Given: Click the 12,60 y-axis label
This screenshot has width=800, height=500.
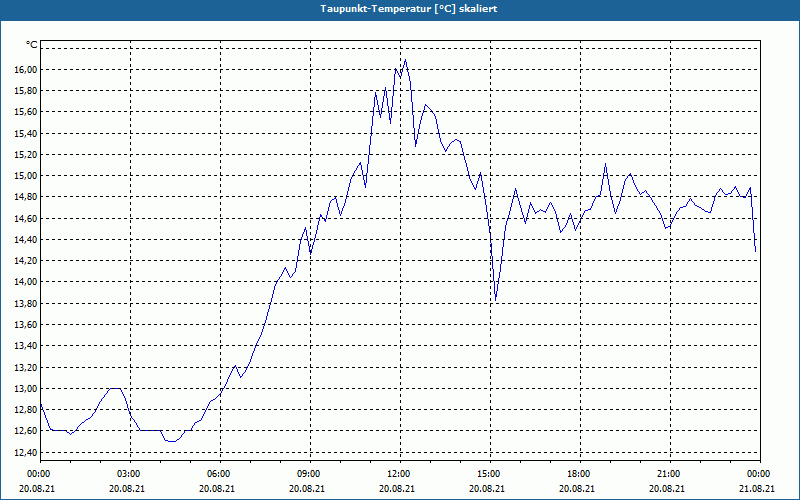Looking at the screenshot, I should pos(28,431).
